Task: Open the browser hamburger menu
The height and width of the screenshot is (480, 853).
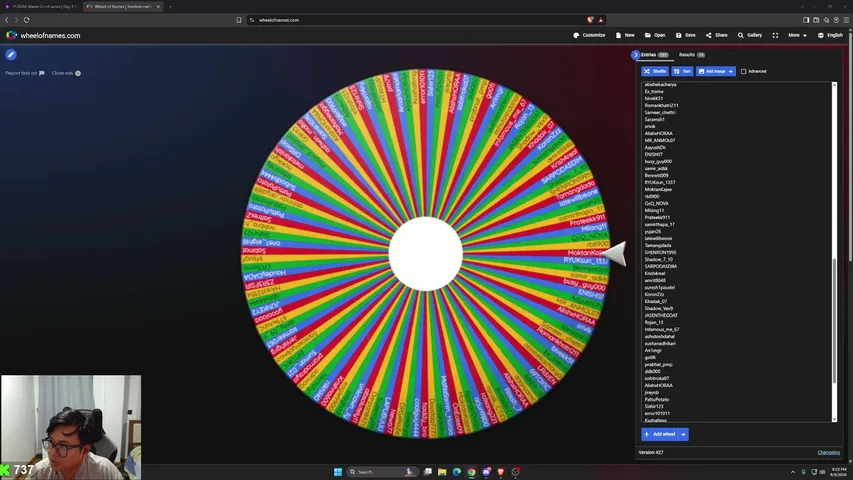Action: click(x=846, y=20)
